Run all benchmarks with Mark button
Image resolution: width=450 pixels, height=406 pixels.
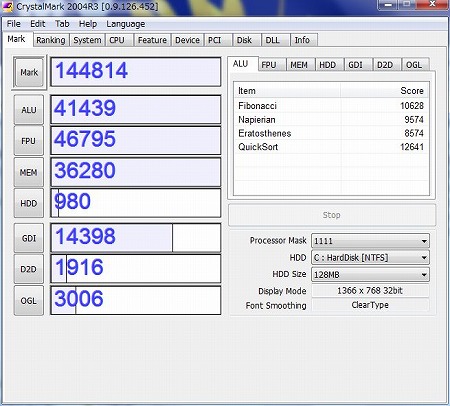[29, 72]
